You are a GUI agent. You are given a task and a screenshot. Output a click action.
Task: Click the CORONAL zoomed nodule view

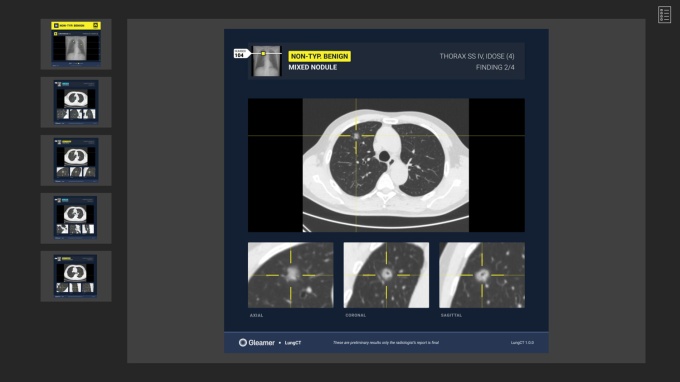(x=386, y=275)
